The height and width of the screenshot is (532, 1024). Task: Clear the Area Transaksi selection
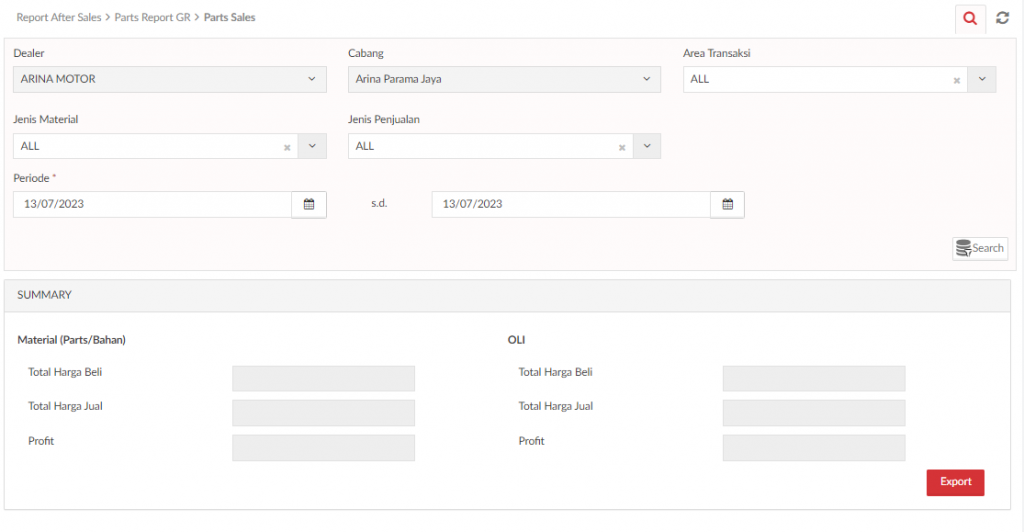957,80
